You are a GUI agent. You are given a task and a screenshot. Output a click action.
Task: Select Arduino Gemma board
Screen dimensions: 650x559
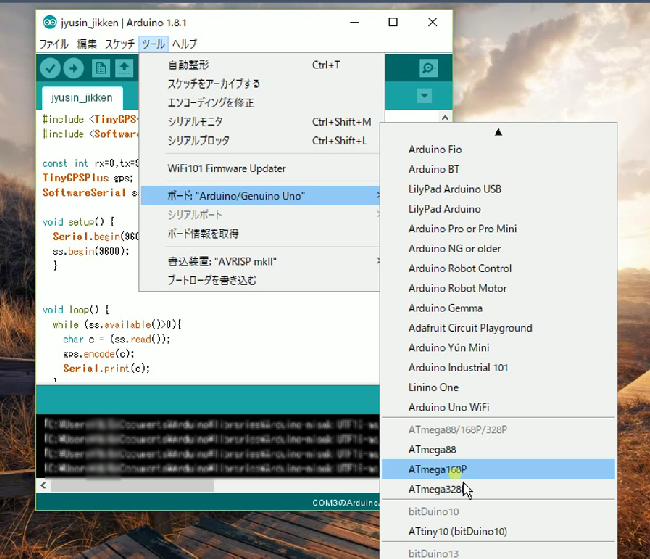click(498, 308)
